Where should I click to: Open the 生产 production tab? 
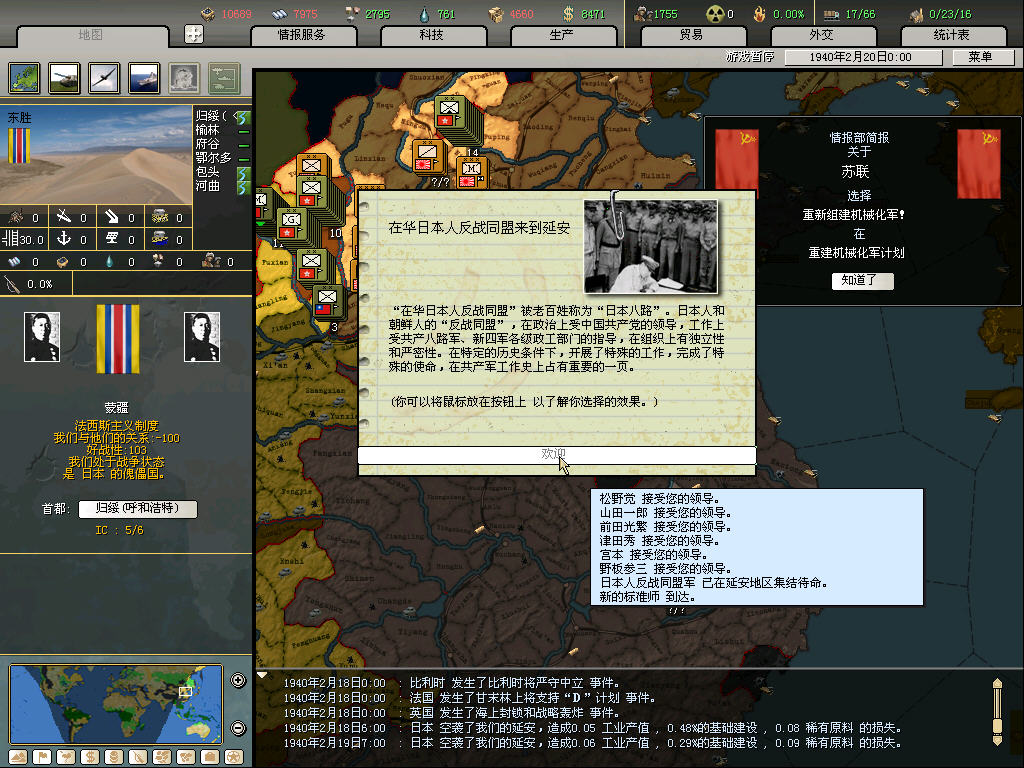pyautogui.click(x=562, y=35)
